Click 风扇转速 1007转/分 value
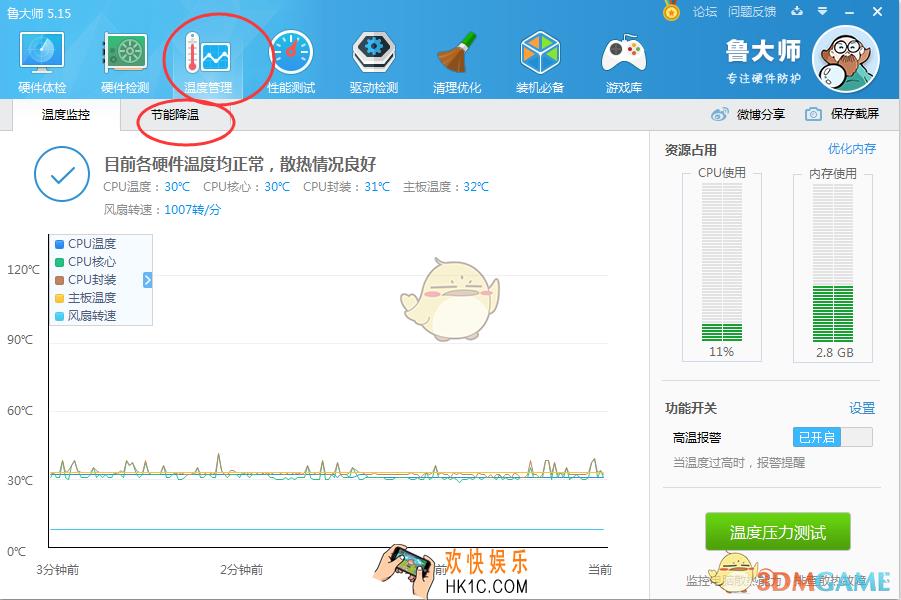This screenshot has width=901, height=600. (192, 210)
